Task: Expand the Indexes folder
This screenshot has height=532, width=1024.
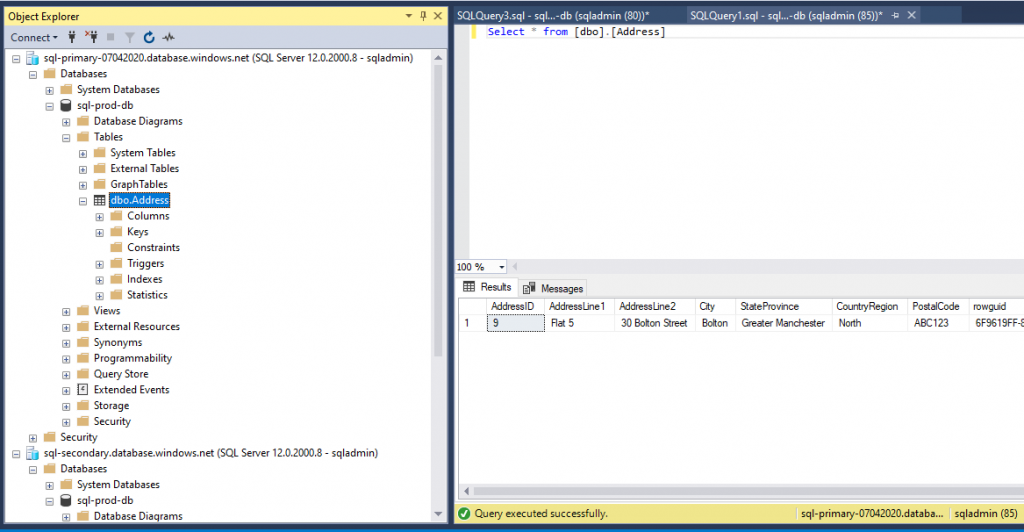Action: tap(99, 280)
